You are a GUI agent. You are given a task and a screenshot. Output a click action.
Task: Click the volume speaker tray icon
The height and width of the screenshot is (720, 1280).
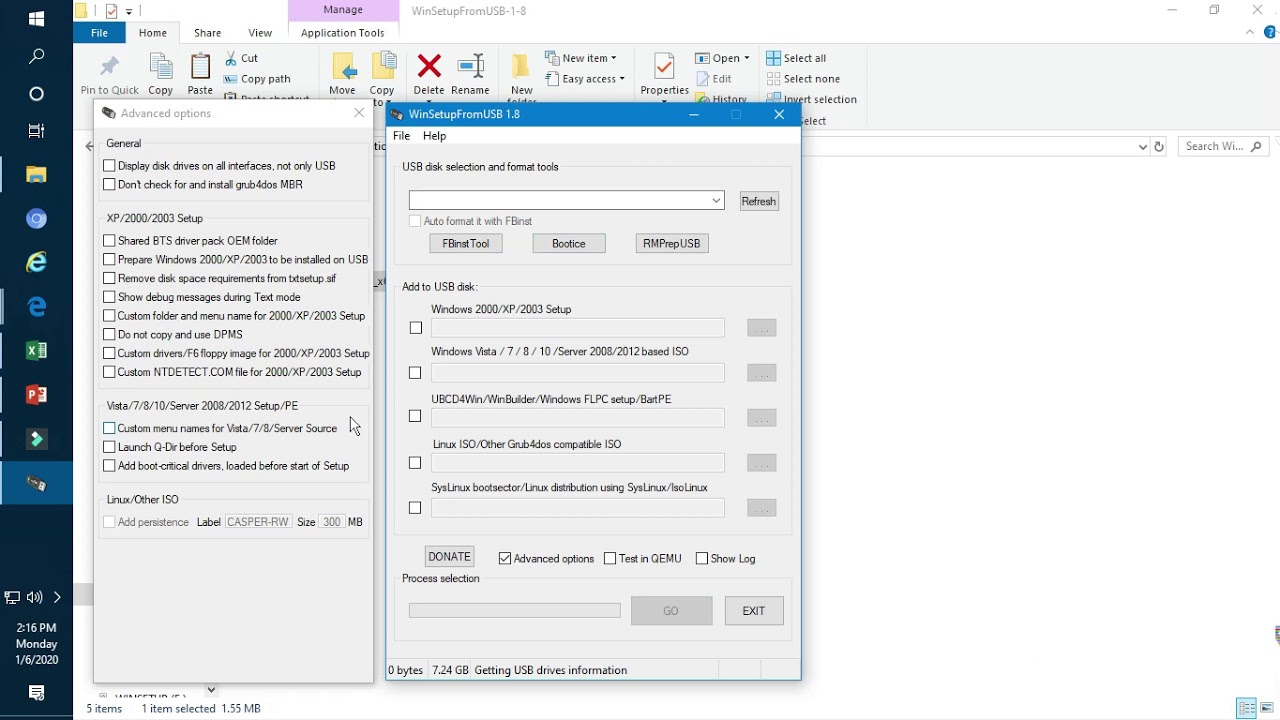[x=34, y=597]
